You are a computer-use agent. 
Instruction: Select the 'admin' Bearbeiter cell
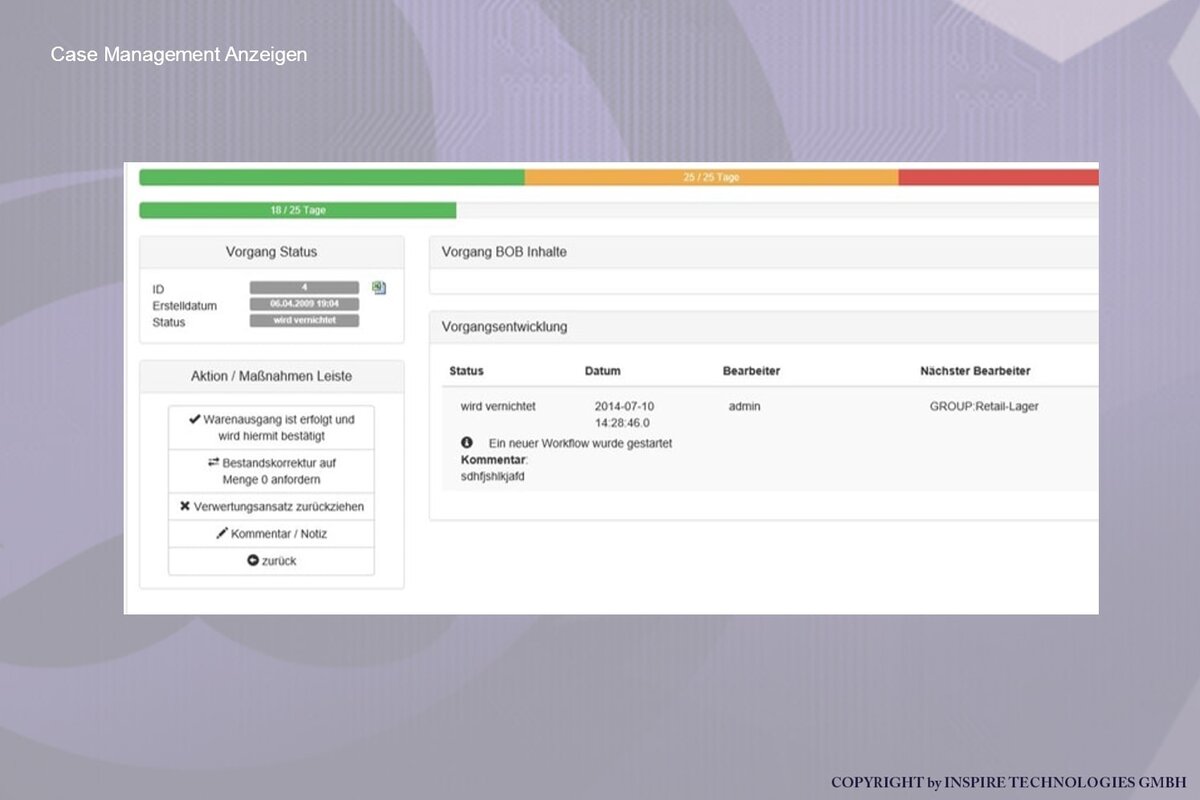[x=746, y=406]
